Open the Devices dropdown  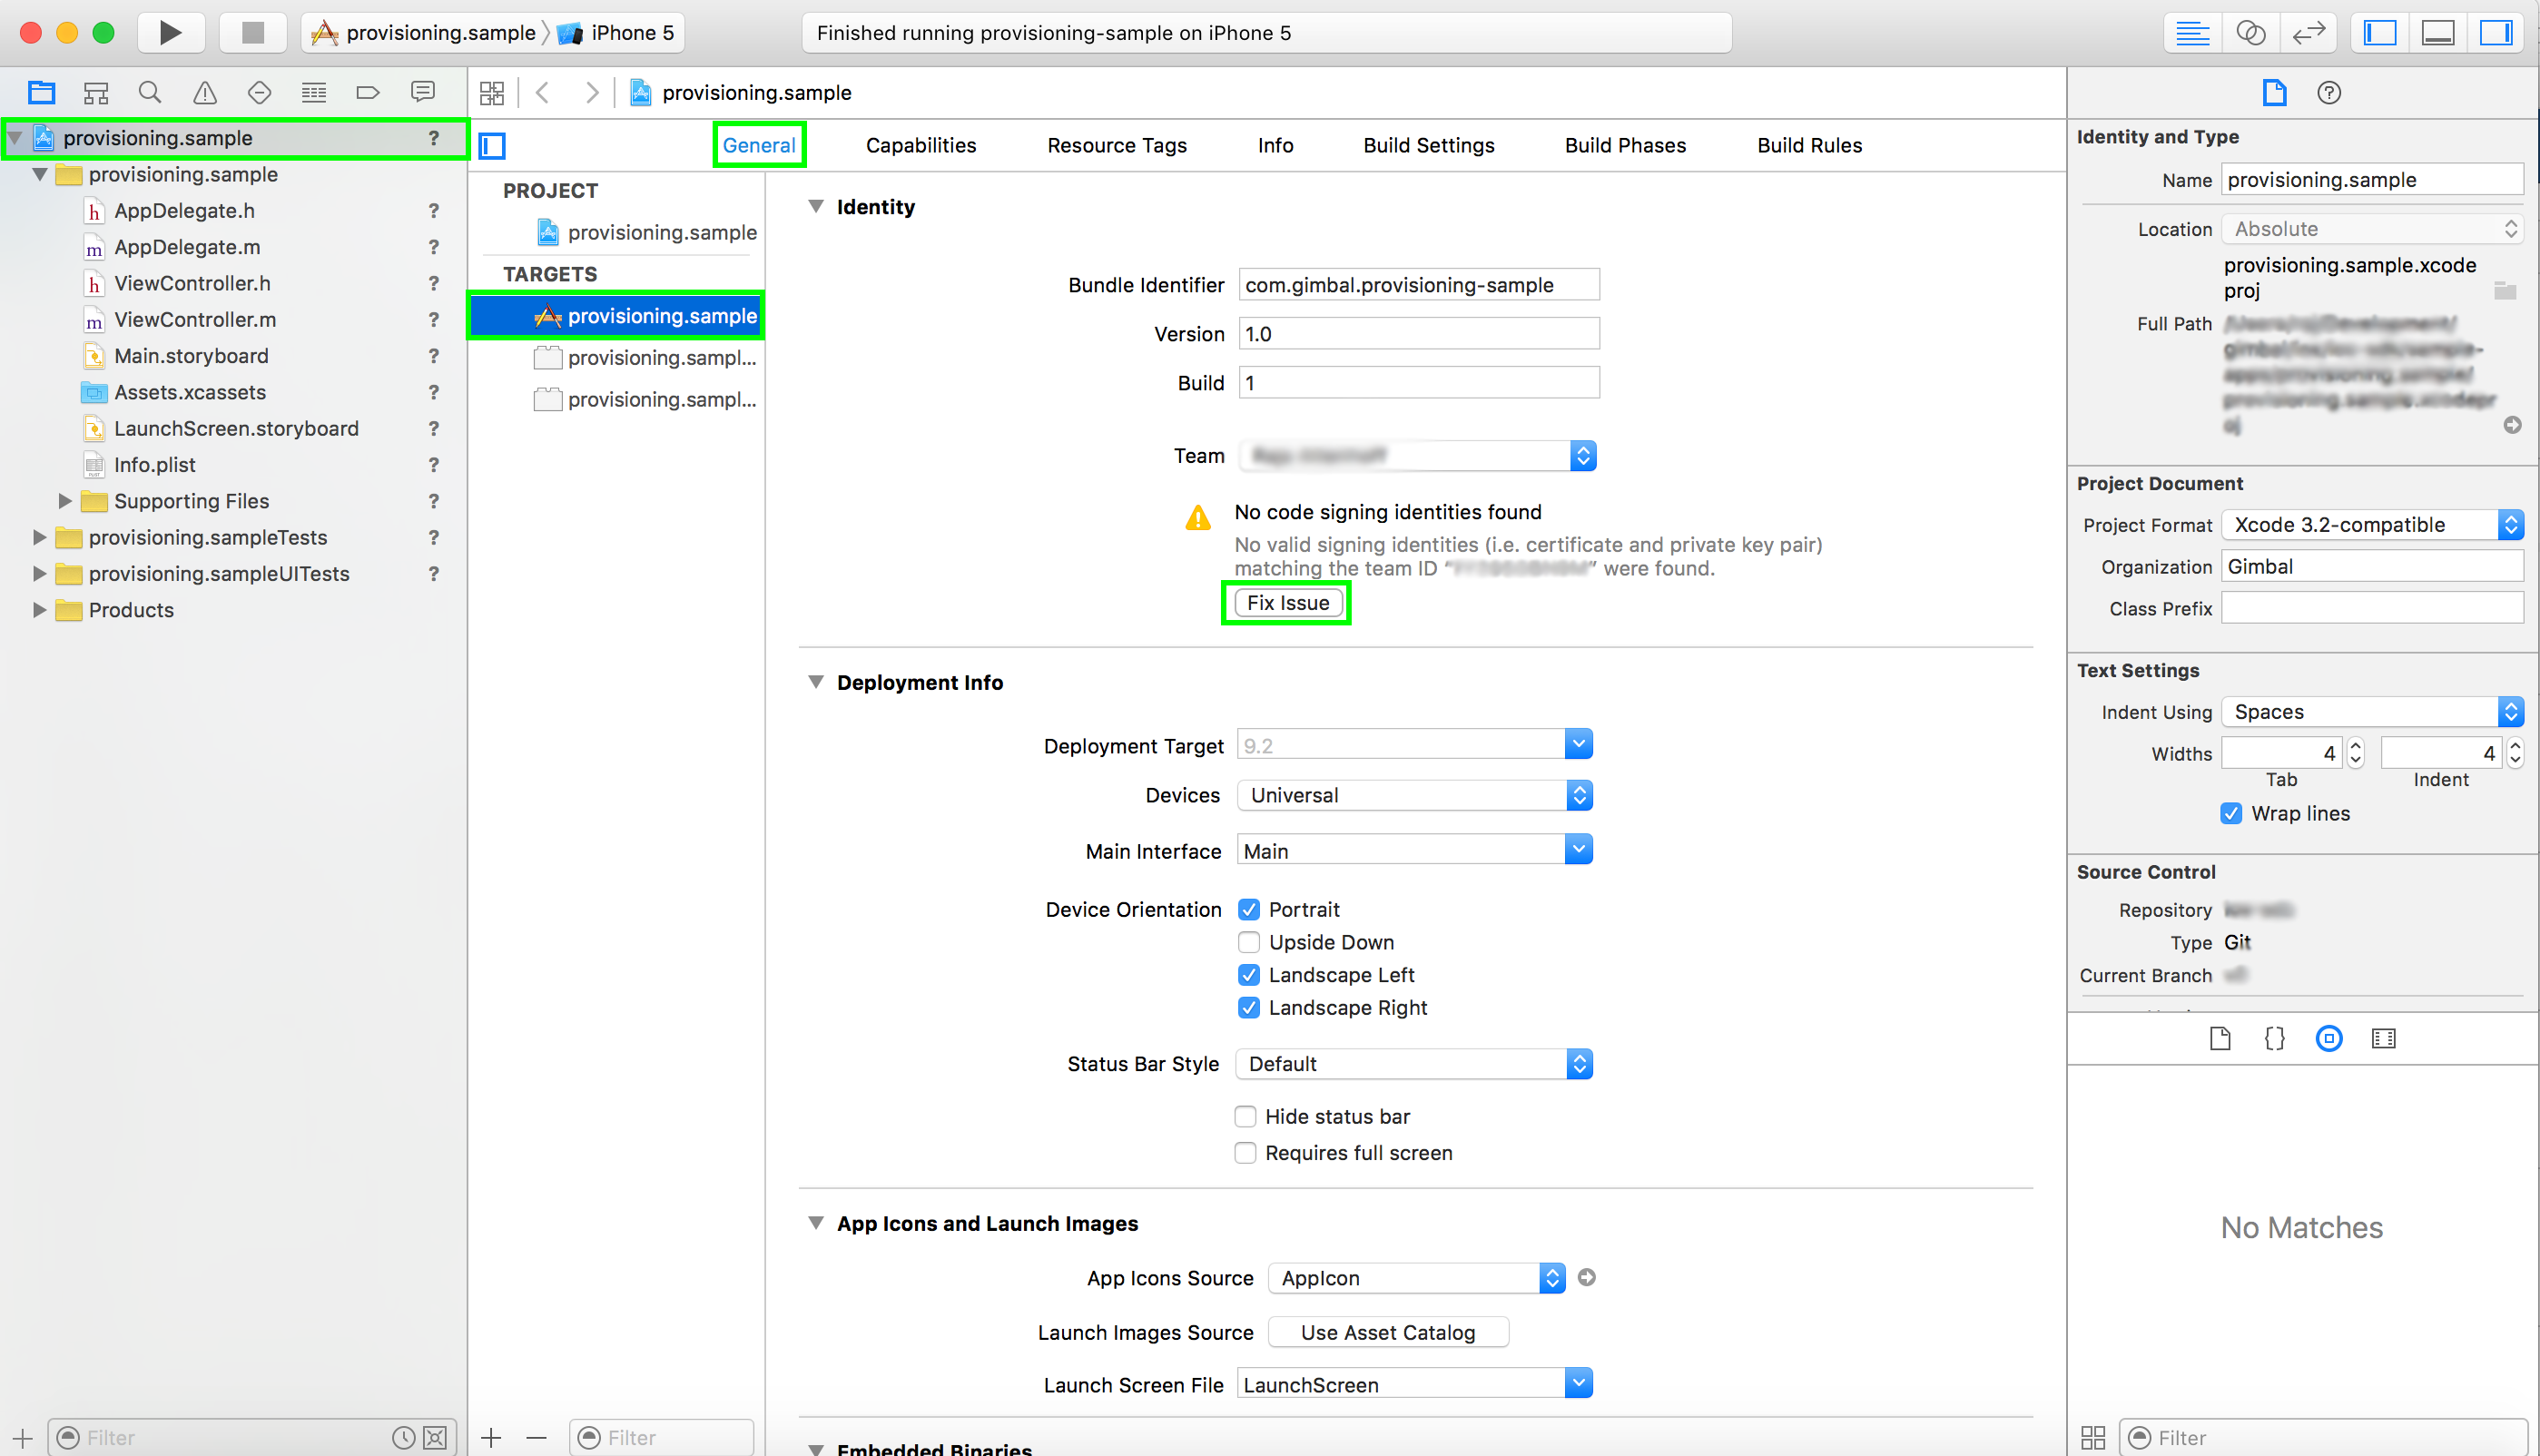[1415, 795]
